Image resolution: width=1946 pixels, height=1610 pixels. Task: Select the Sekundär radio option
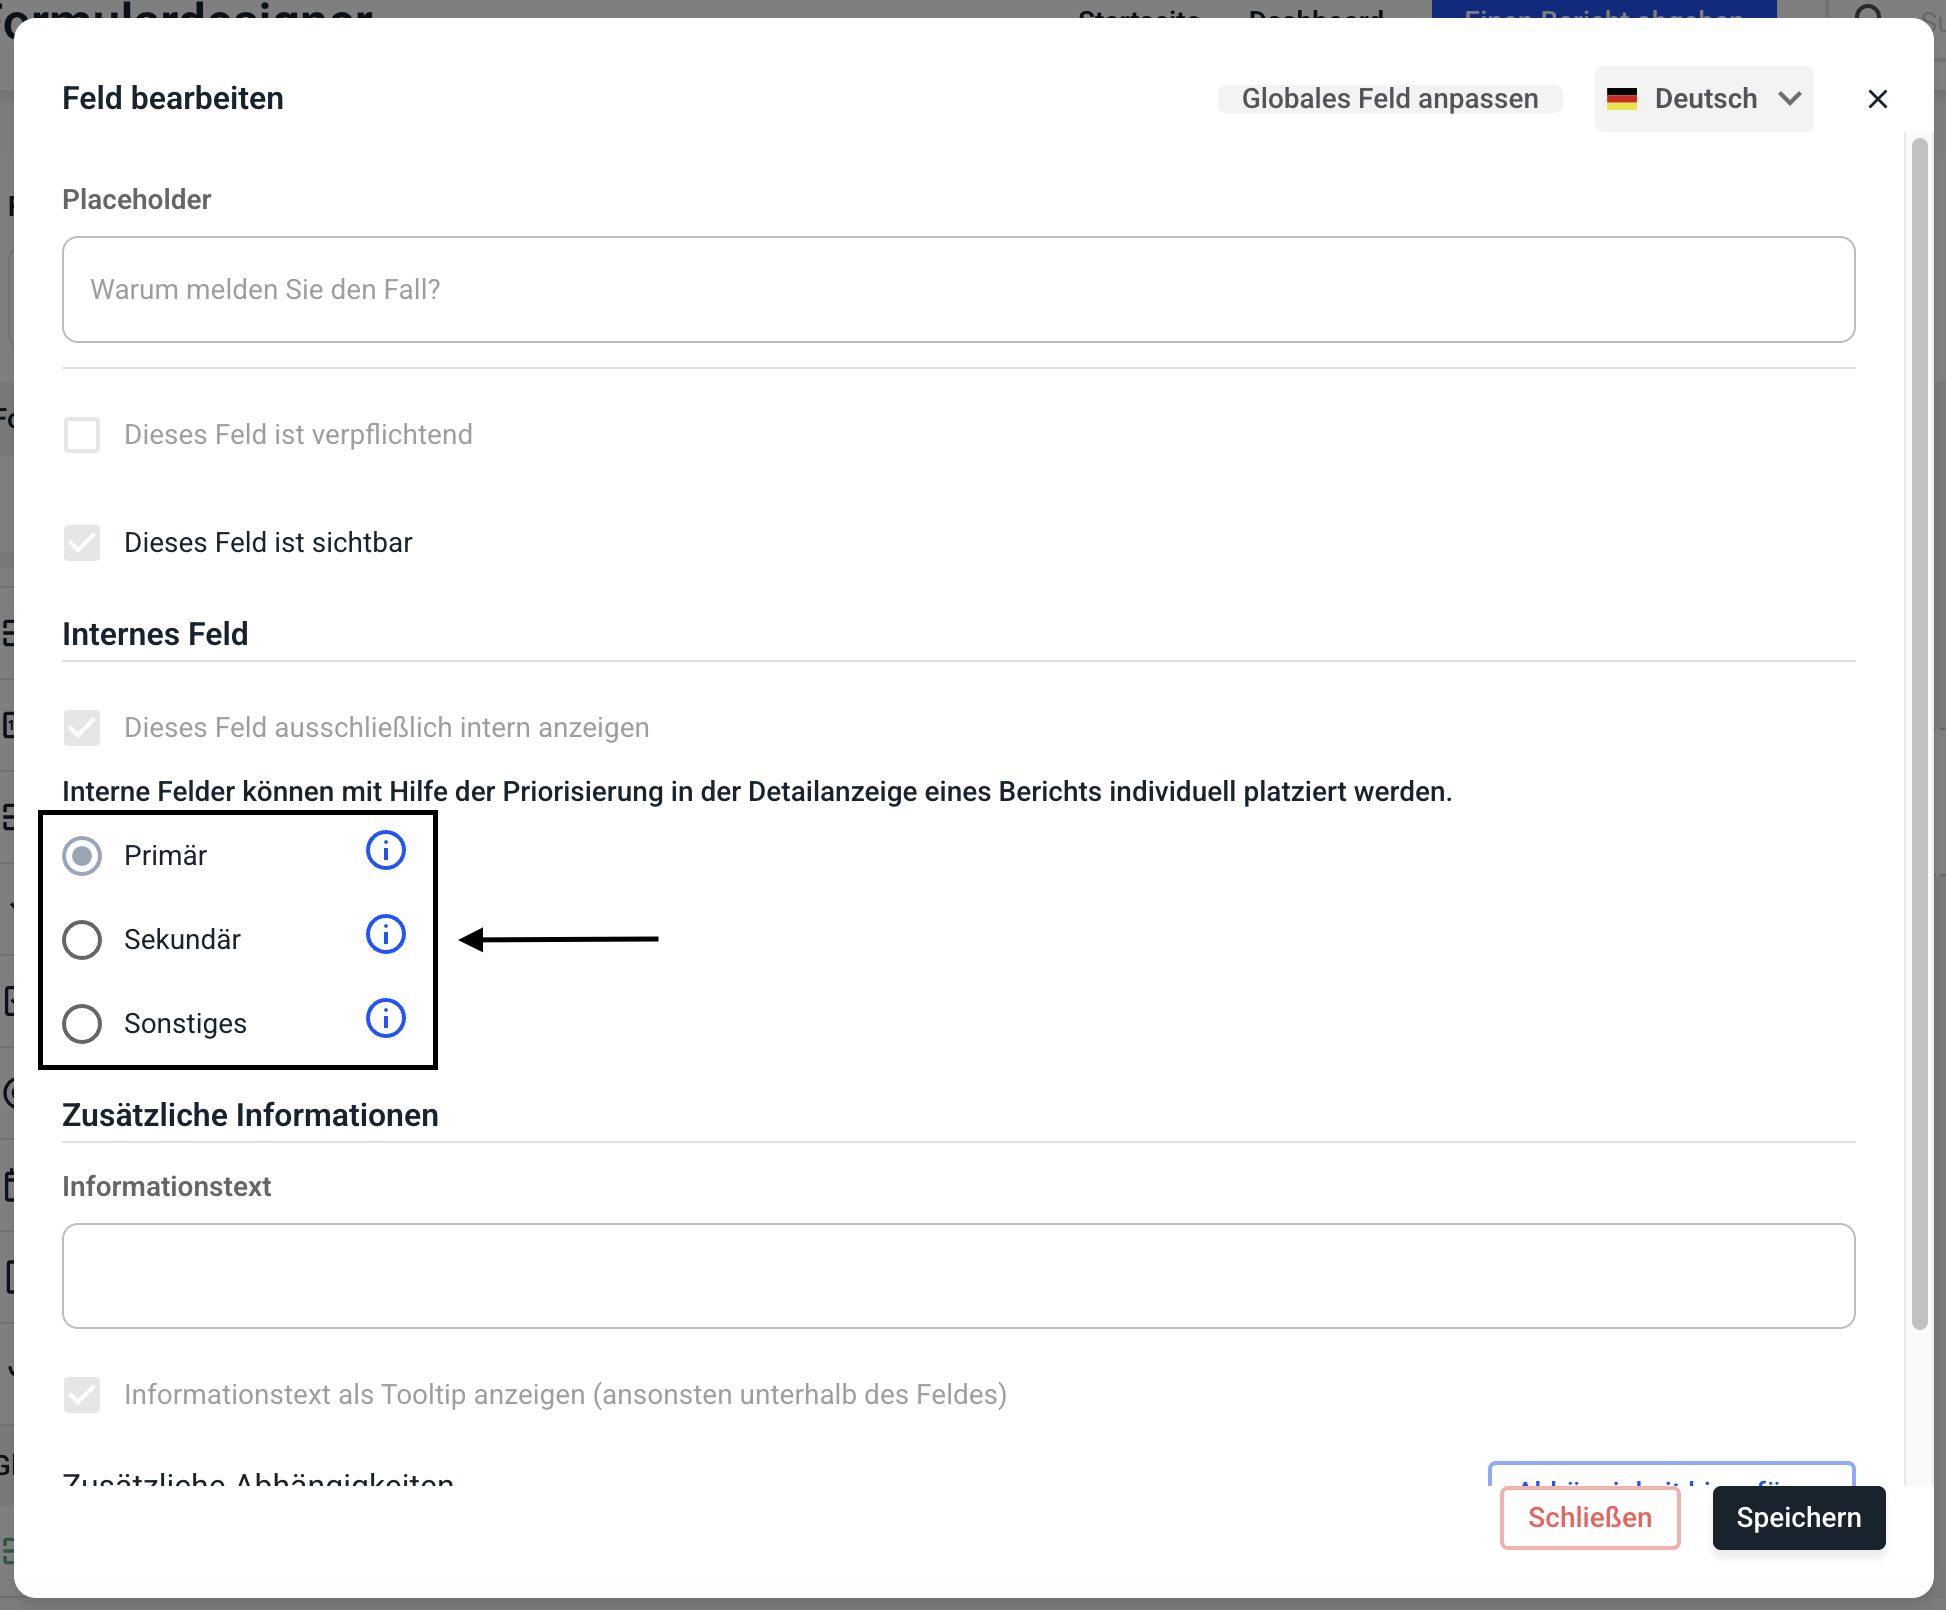[82, 940]
